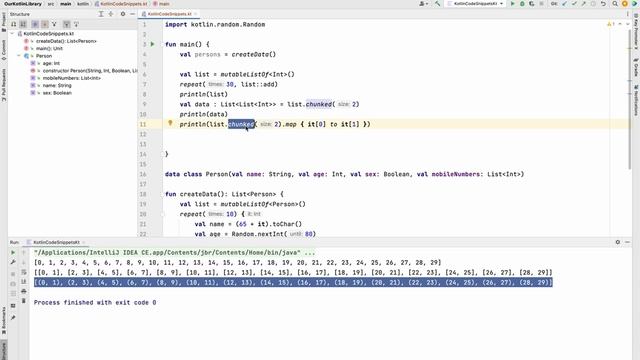Toggle show fields in Structure toolbar
The height and width of the screenshot is (360, 640).
click(x=44, y=24)
